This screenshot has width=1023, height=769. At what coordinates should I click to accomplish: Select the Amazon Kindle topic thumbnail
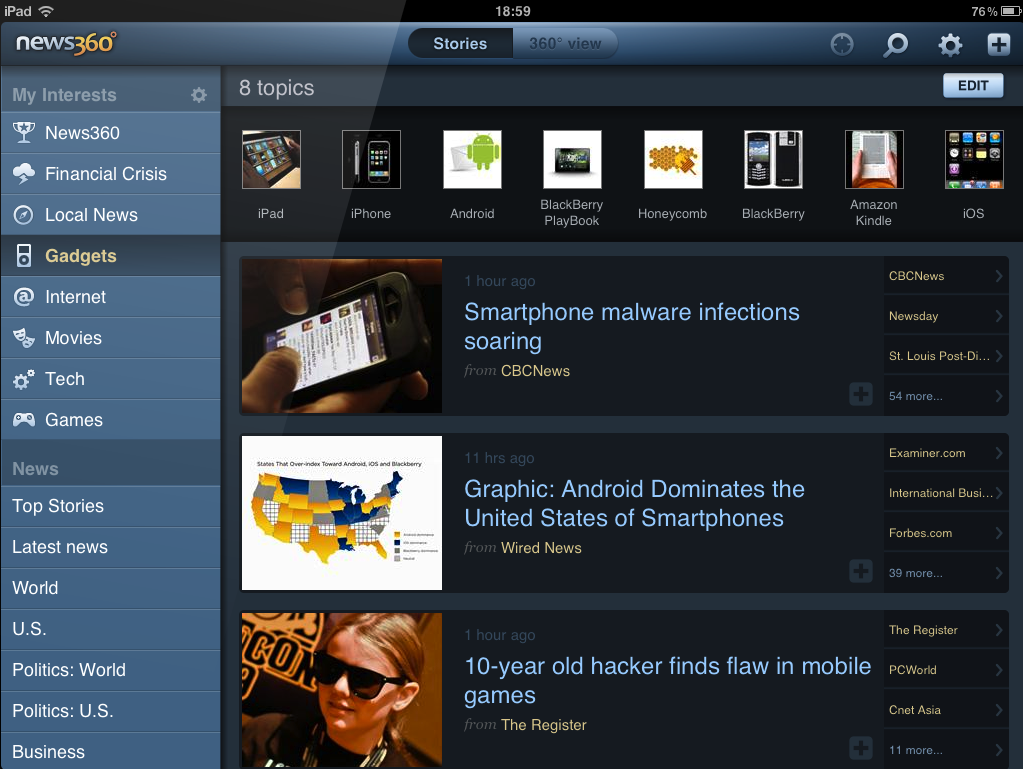coord(874,159)
